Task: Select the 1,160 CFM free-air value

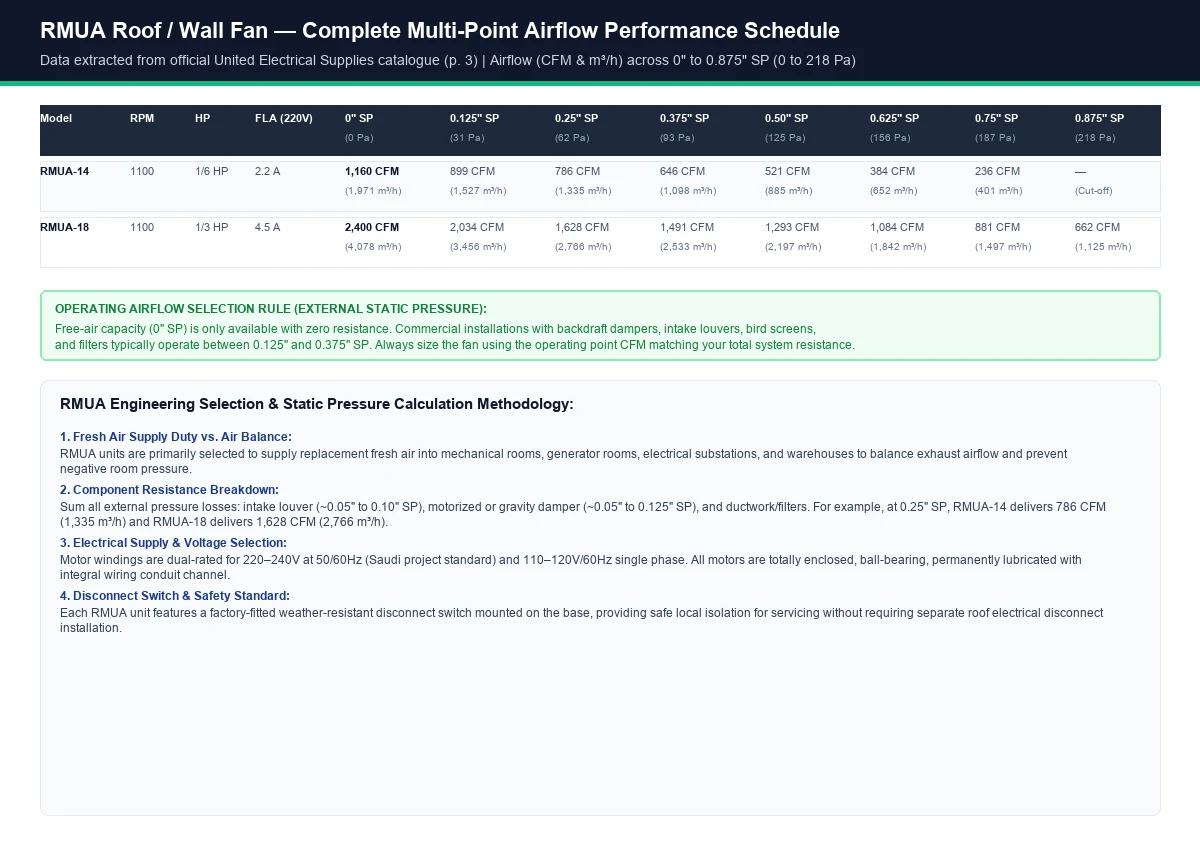Action: click(372, 171)
